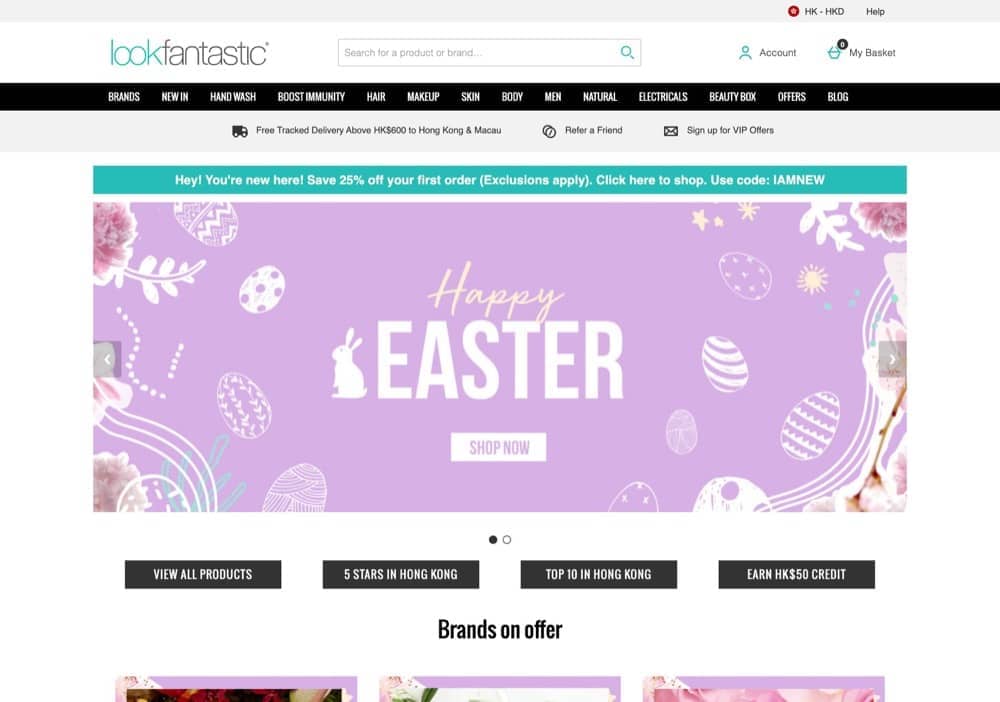The height and width of the screenshot is (702, 1000).
Task: Go to next banner slide arrow
Action: 892,359
